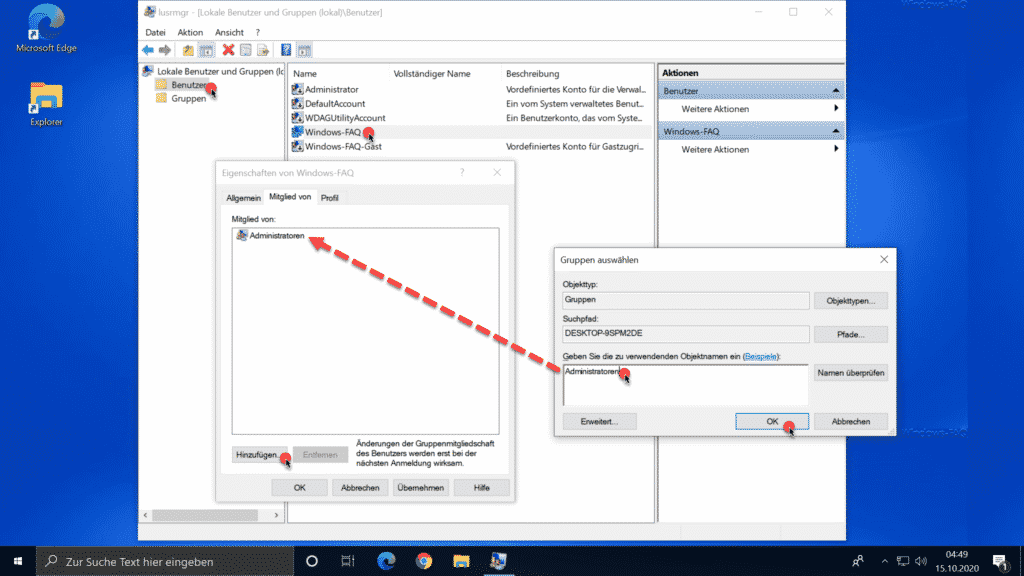The image size is (1024, 576).
Task: Click the Hilfe button
Action: click(x=481, y=488)
